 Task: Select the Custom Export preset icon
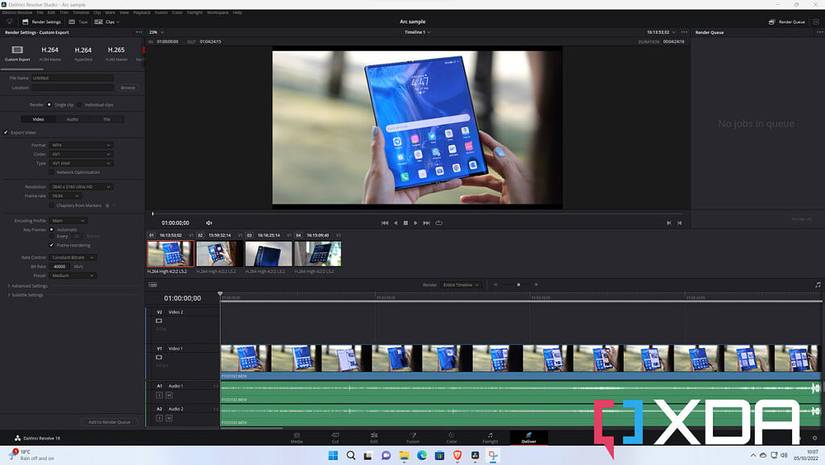(x=18, y=50)
